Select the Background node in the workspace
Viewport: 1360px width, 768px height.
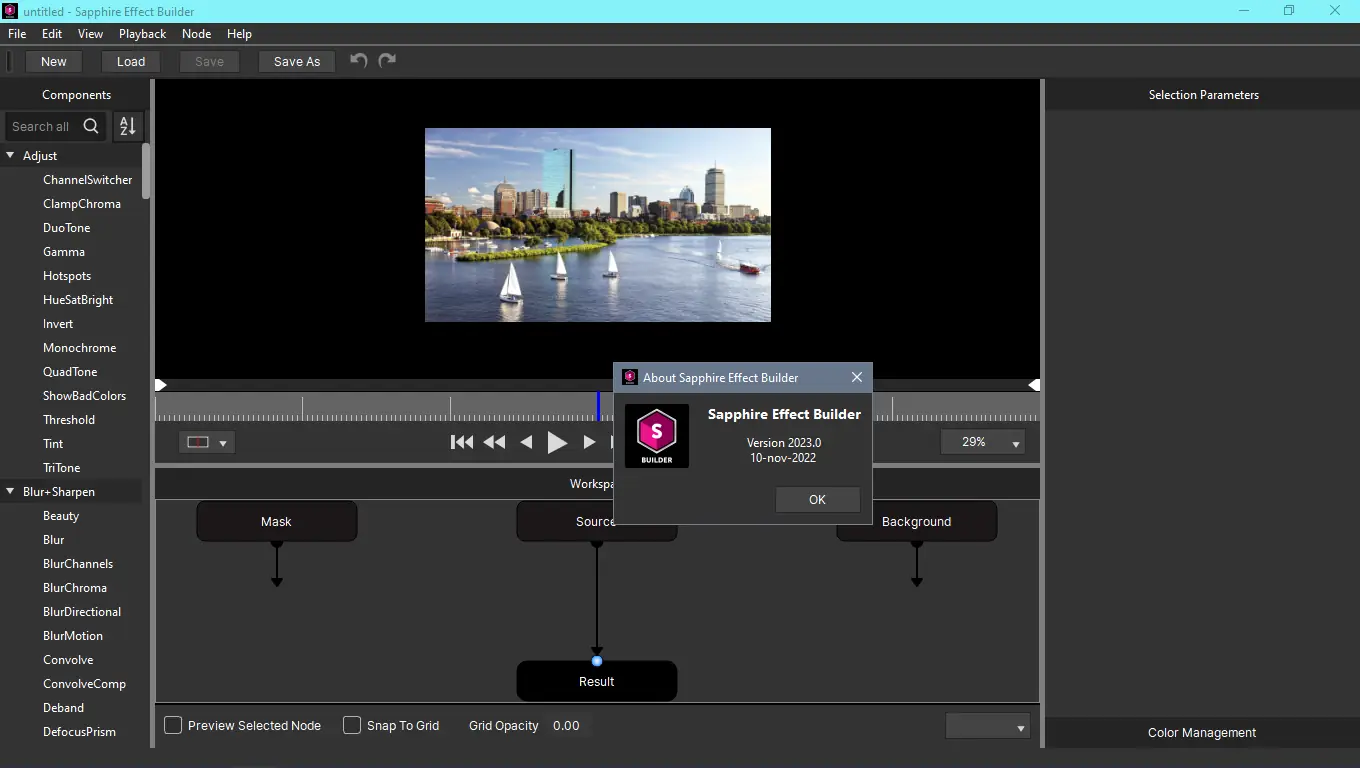pos(917,521)
